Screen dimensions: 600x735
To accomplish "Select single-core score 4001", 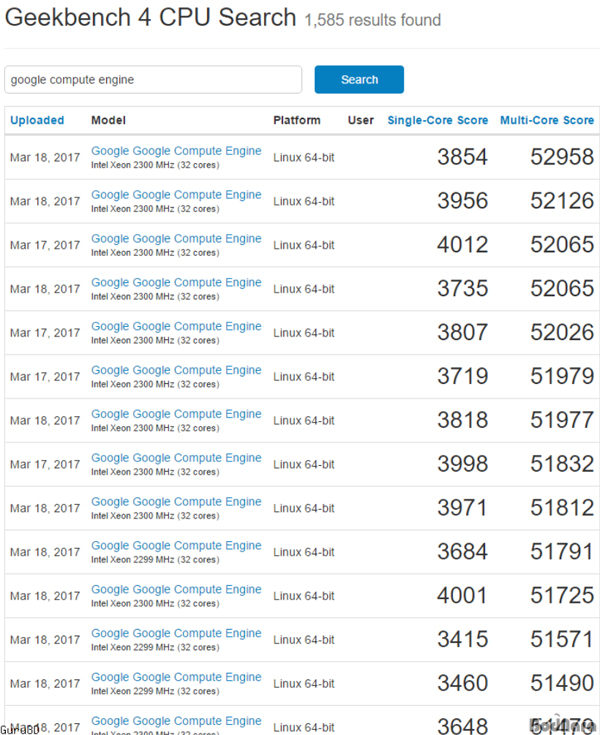I will pyautogui.click(x=463, y=596).
